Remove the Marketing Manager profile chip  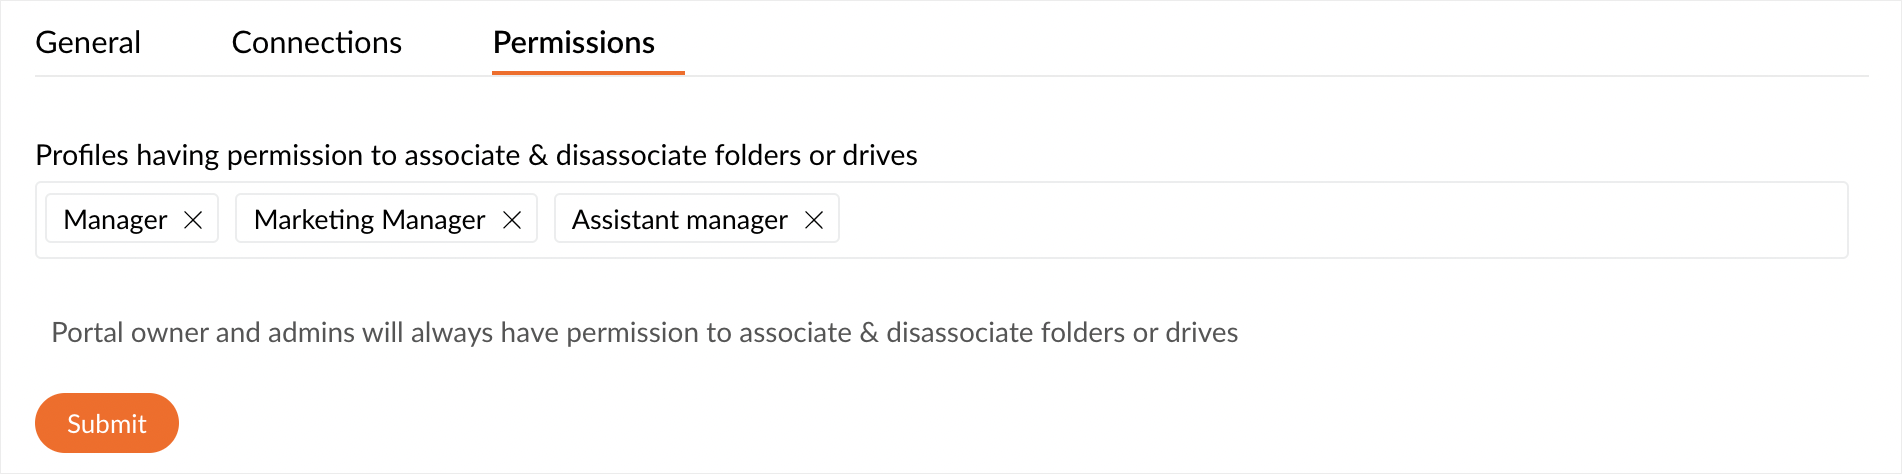pos(512,220)
